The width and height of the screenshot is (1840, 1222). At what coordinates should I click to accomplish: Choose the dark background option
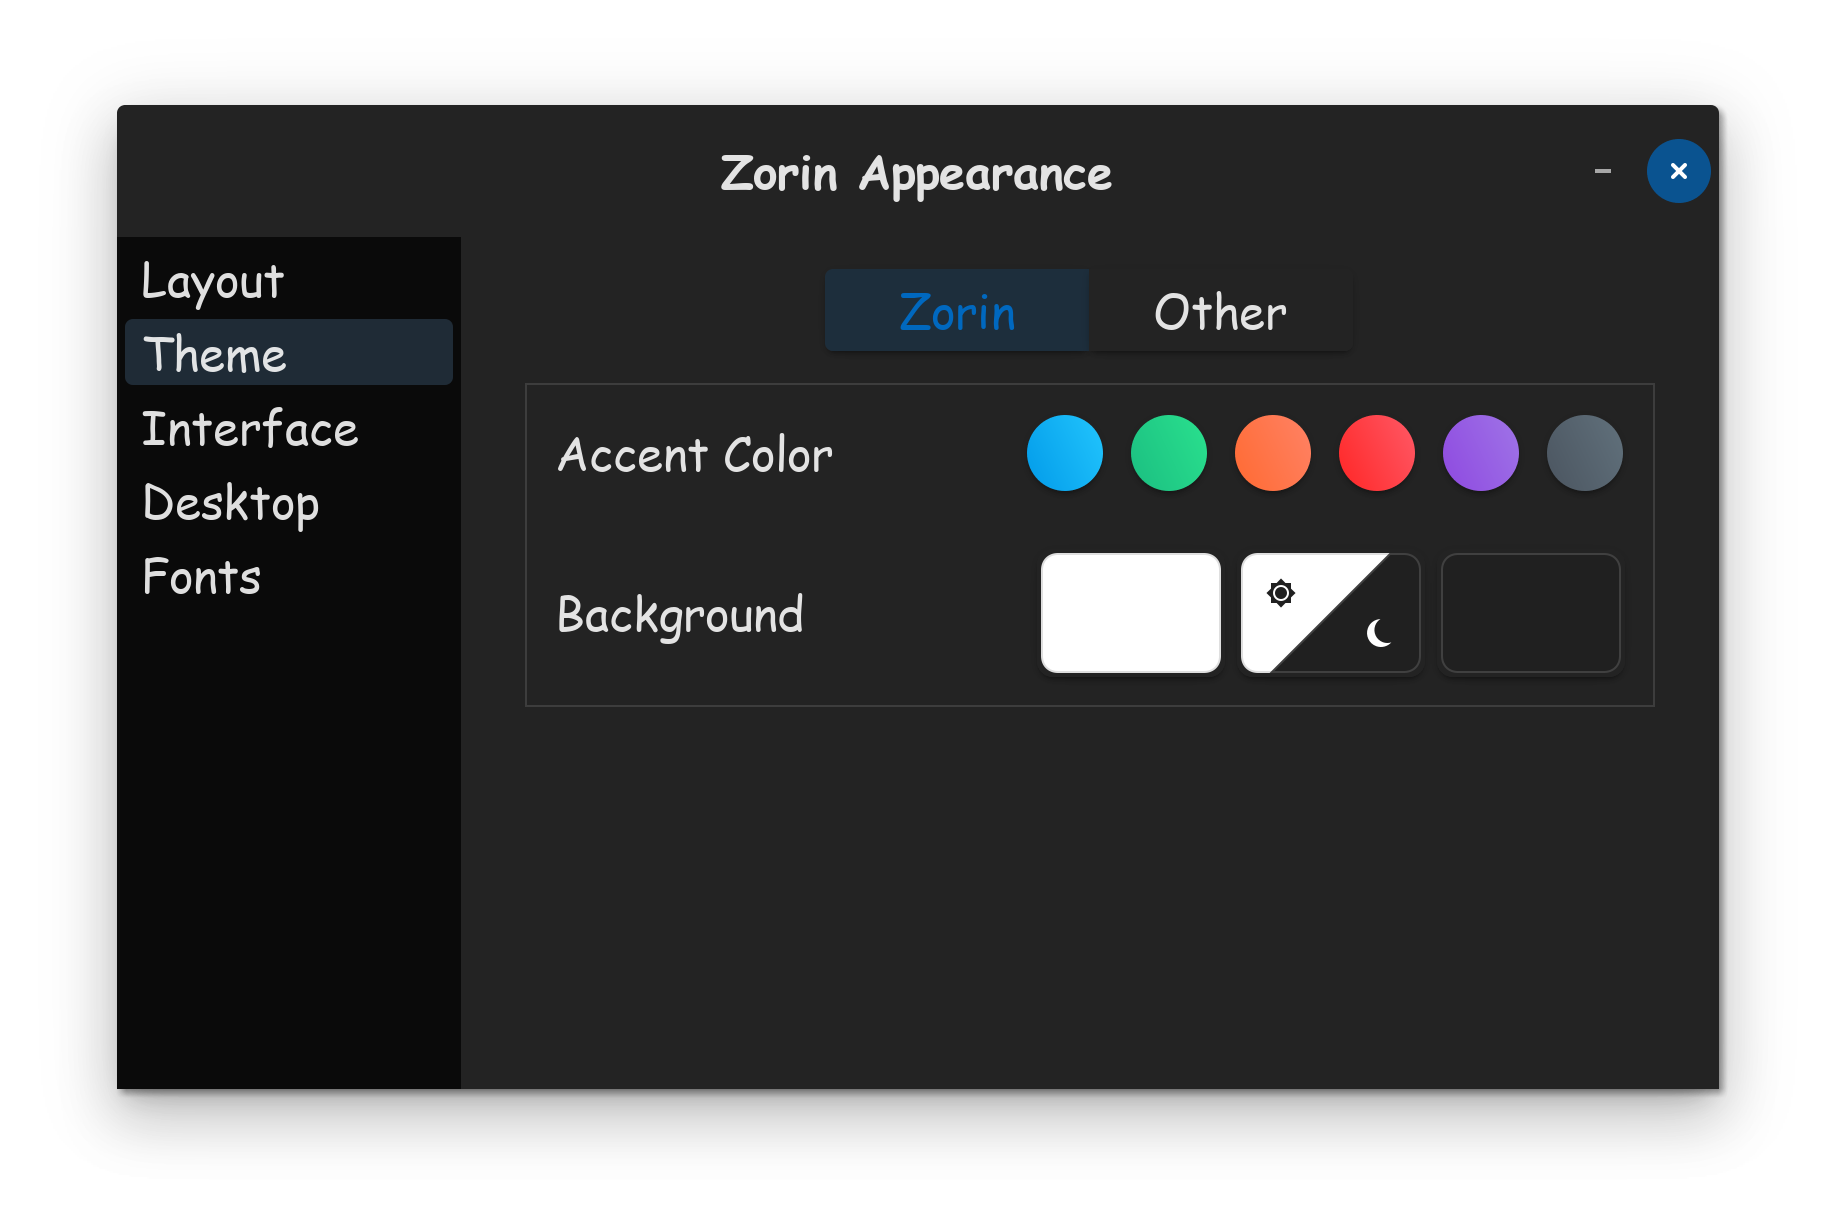pyautogui.click(x=1531, y=613)
